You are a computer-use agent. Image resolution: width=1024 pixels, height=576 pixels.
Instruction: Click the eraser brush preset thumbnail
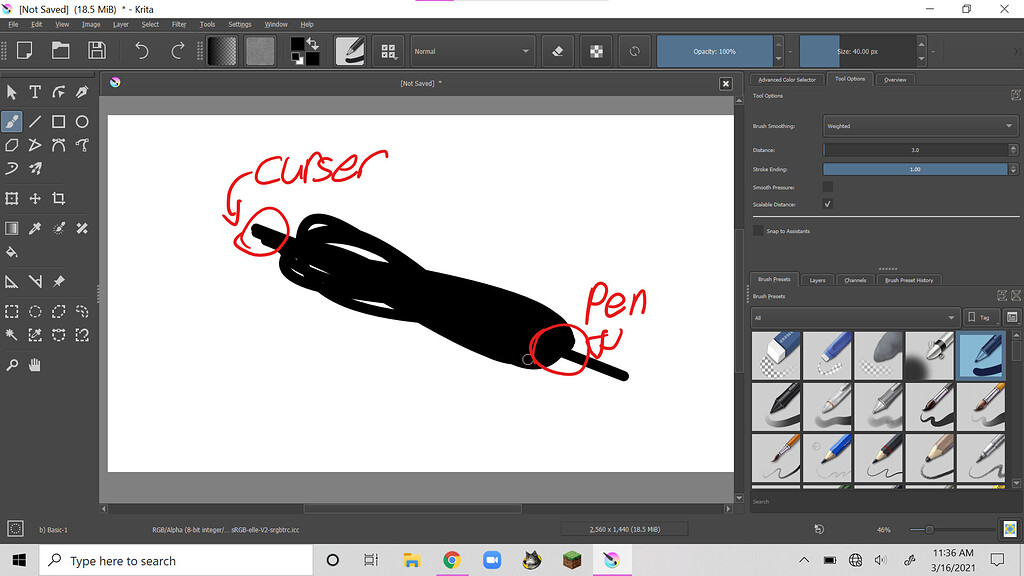coord(776,355)
